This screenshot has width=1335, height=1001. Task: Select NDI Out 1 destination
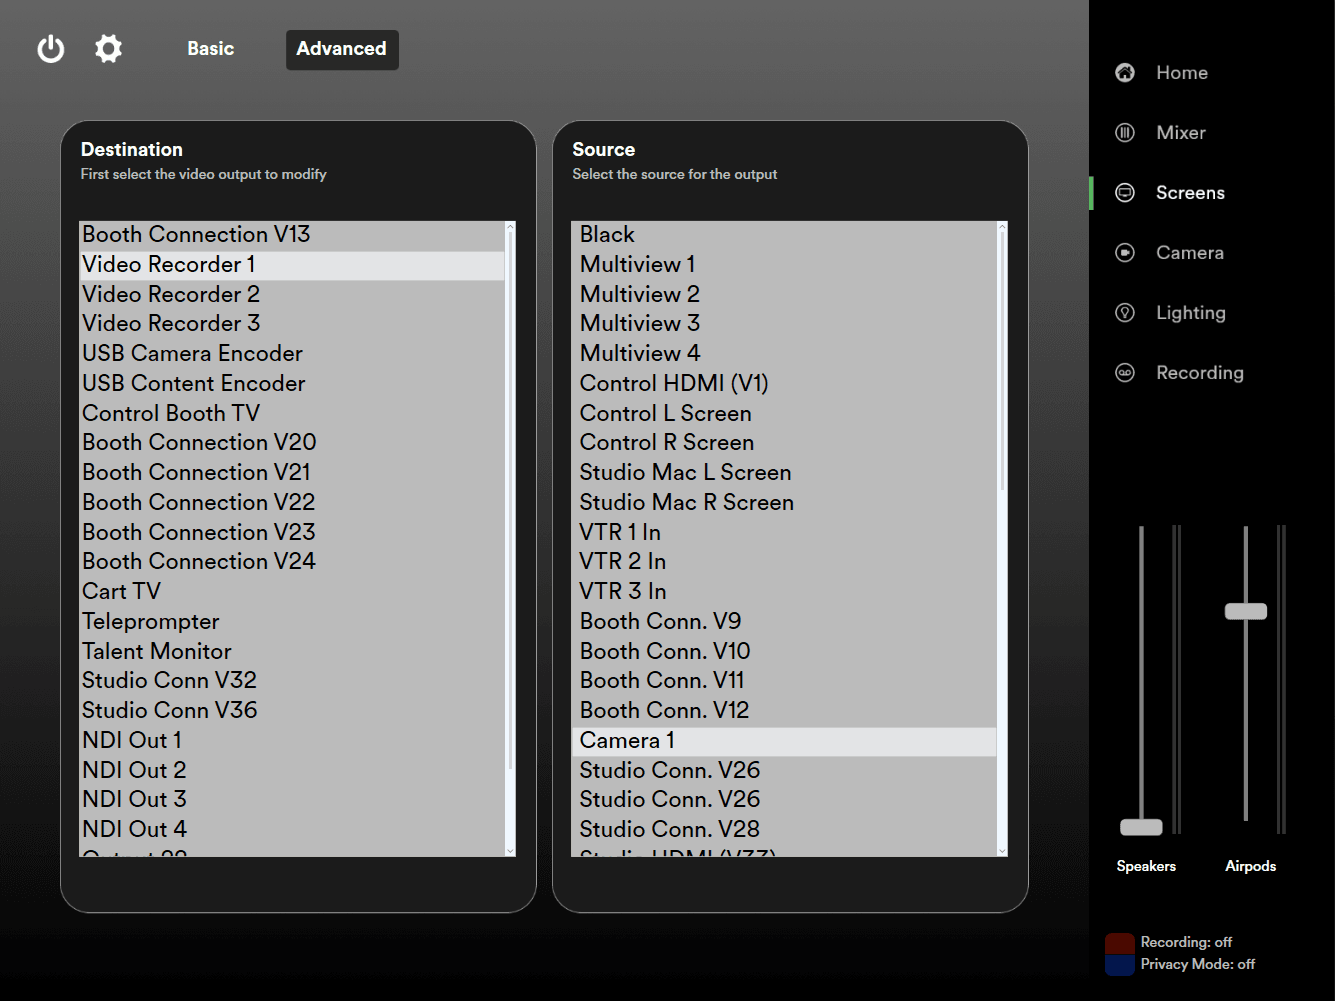tap(292, 741)
